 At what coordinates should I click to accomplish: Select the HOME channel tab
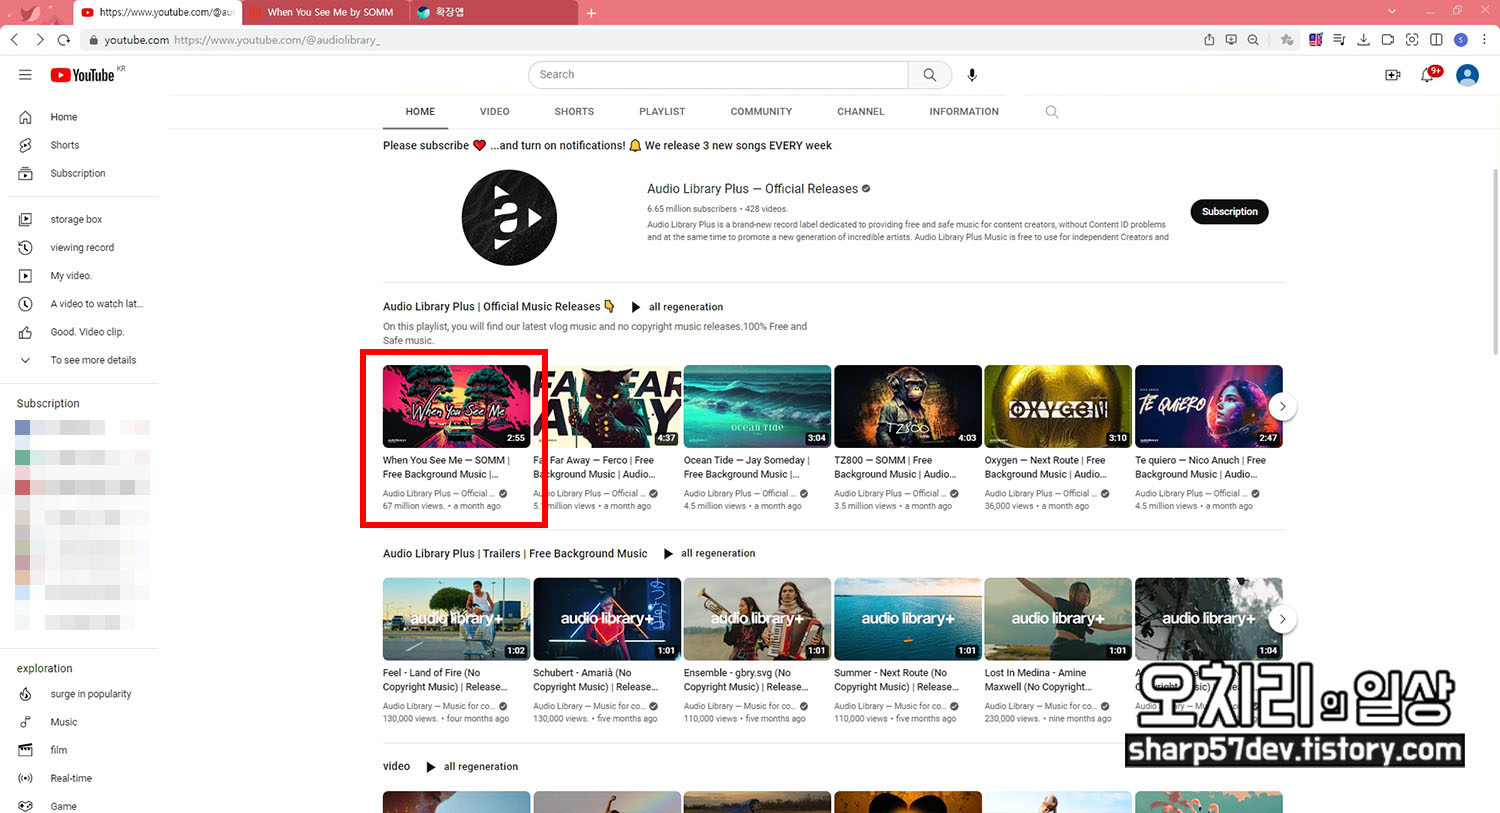420,112
